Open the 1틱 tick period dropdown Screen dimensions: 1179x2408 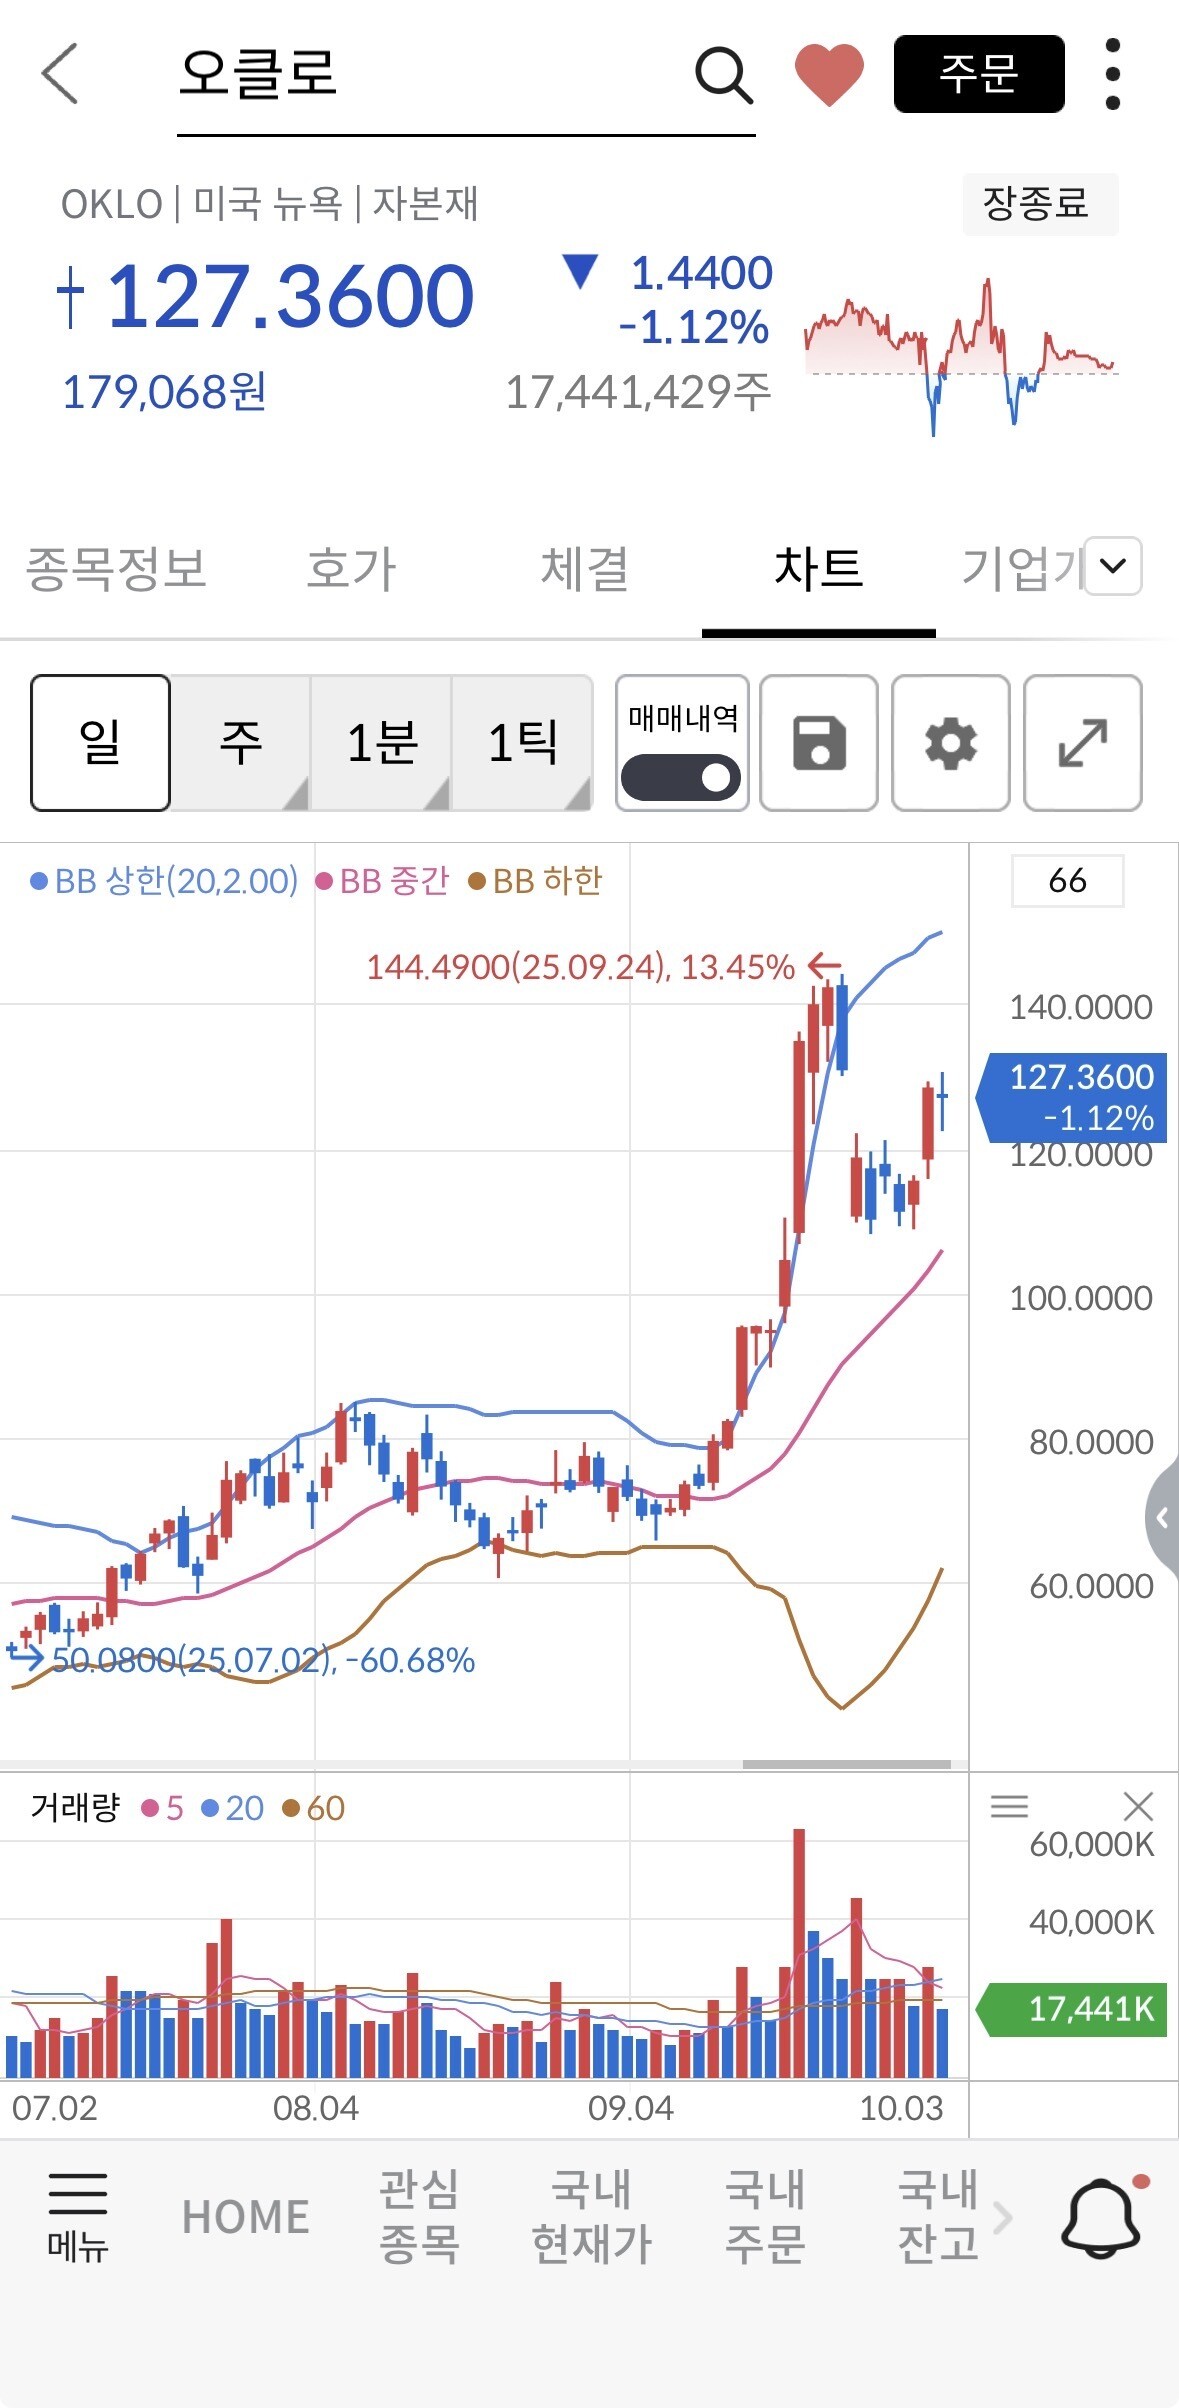(522, 742)
